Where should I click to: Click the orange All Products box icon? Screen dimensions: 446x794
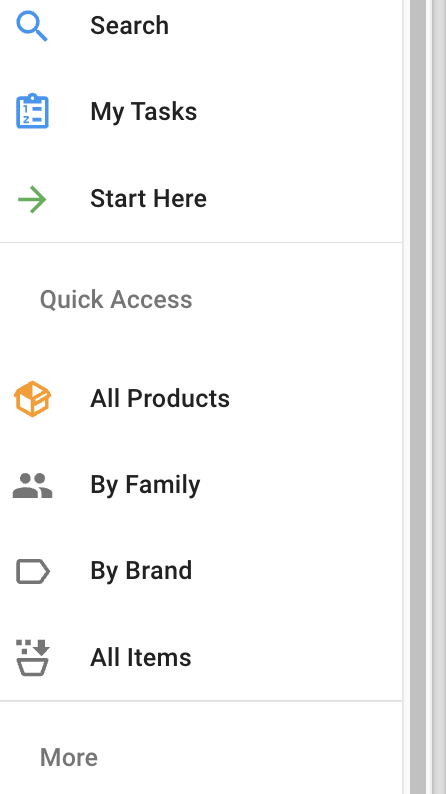(32, 399)
